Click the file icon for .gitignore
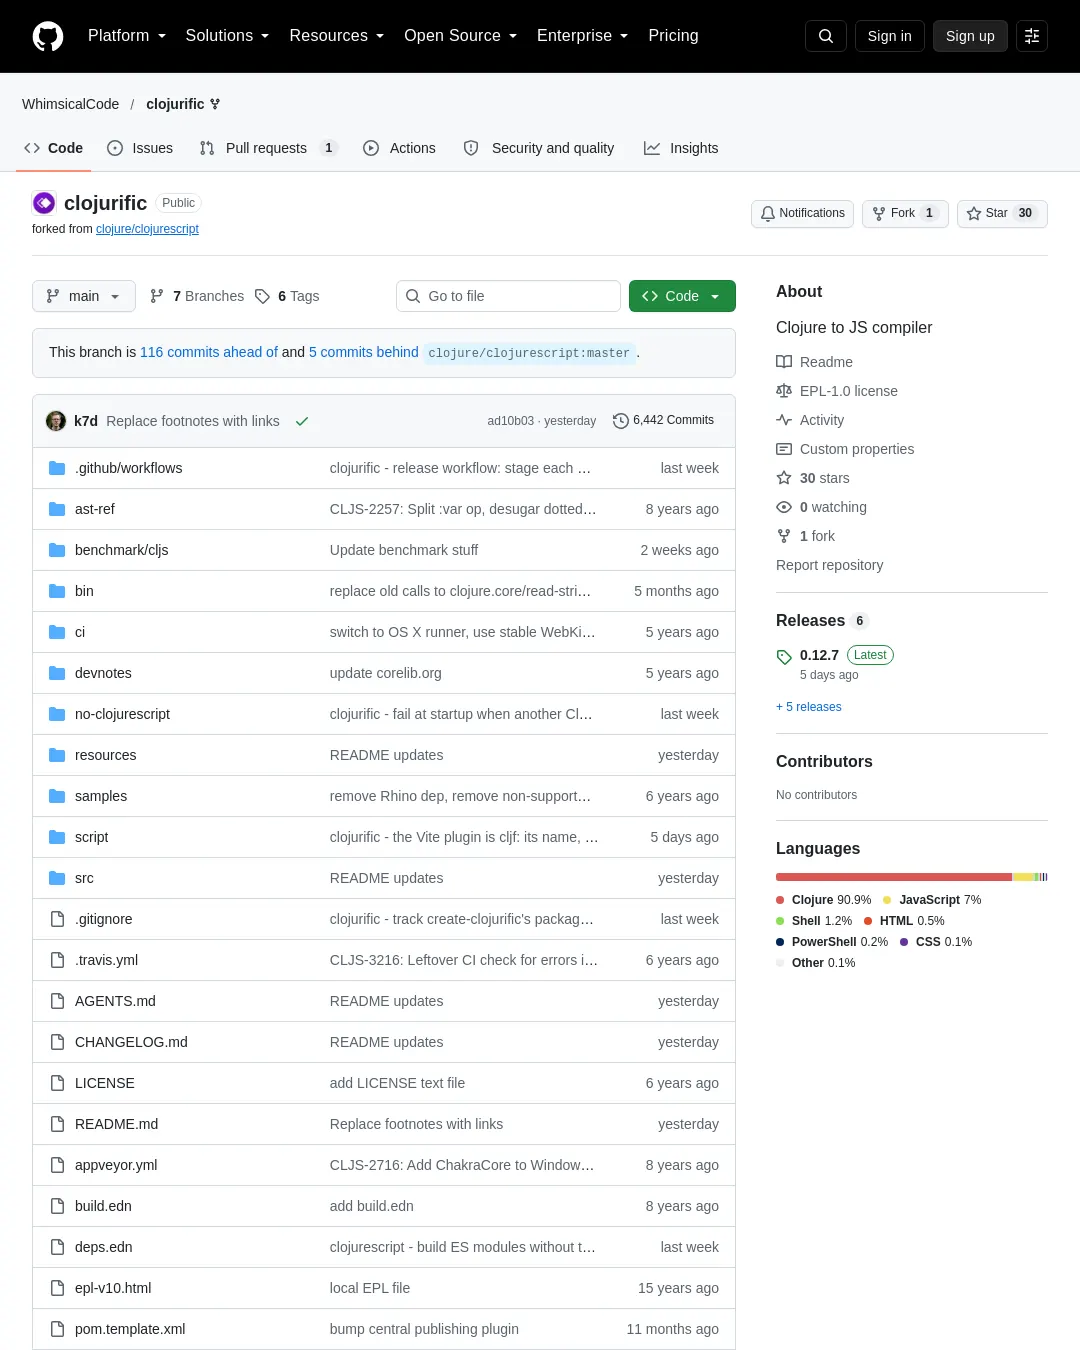Viewport: 1080px width, 1350px height. pyautogui.click(x=57, y=919)
